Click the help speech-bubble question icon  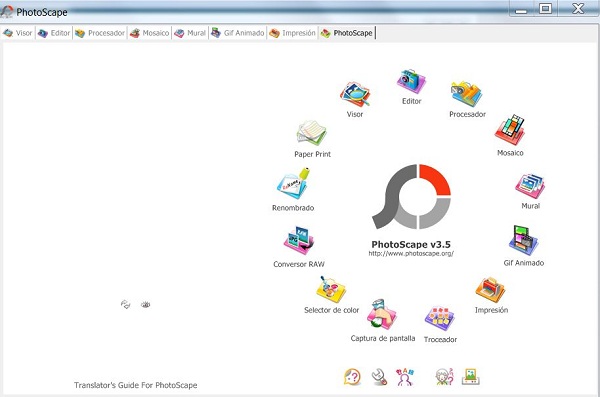(x=352, y=377)
